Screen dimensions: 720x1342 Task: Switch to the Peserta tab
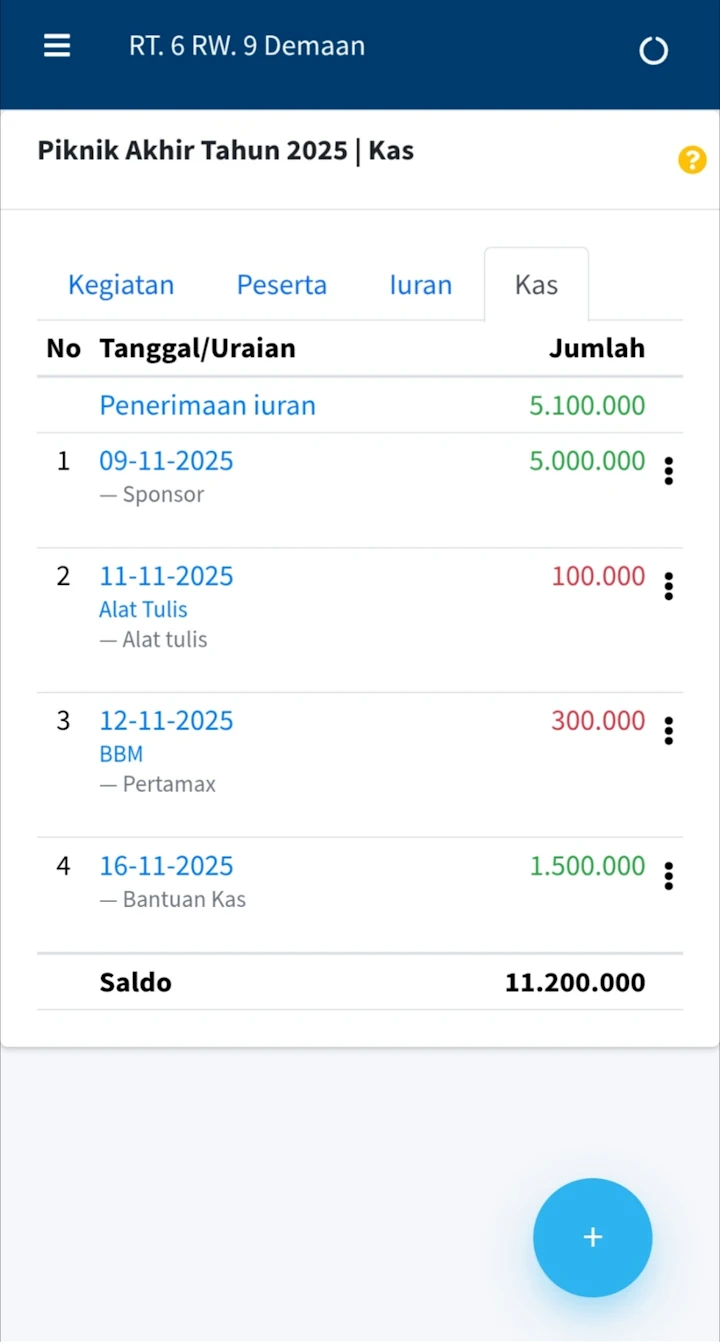pos(281,285)
